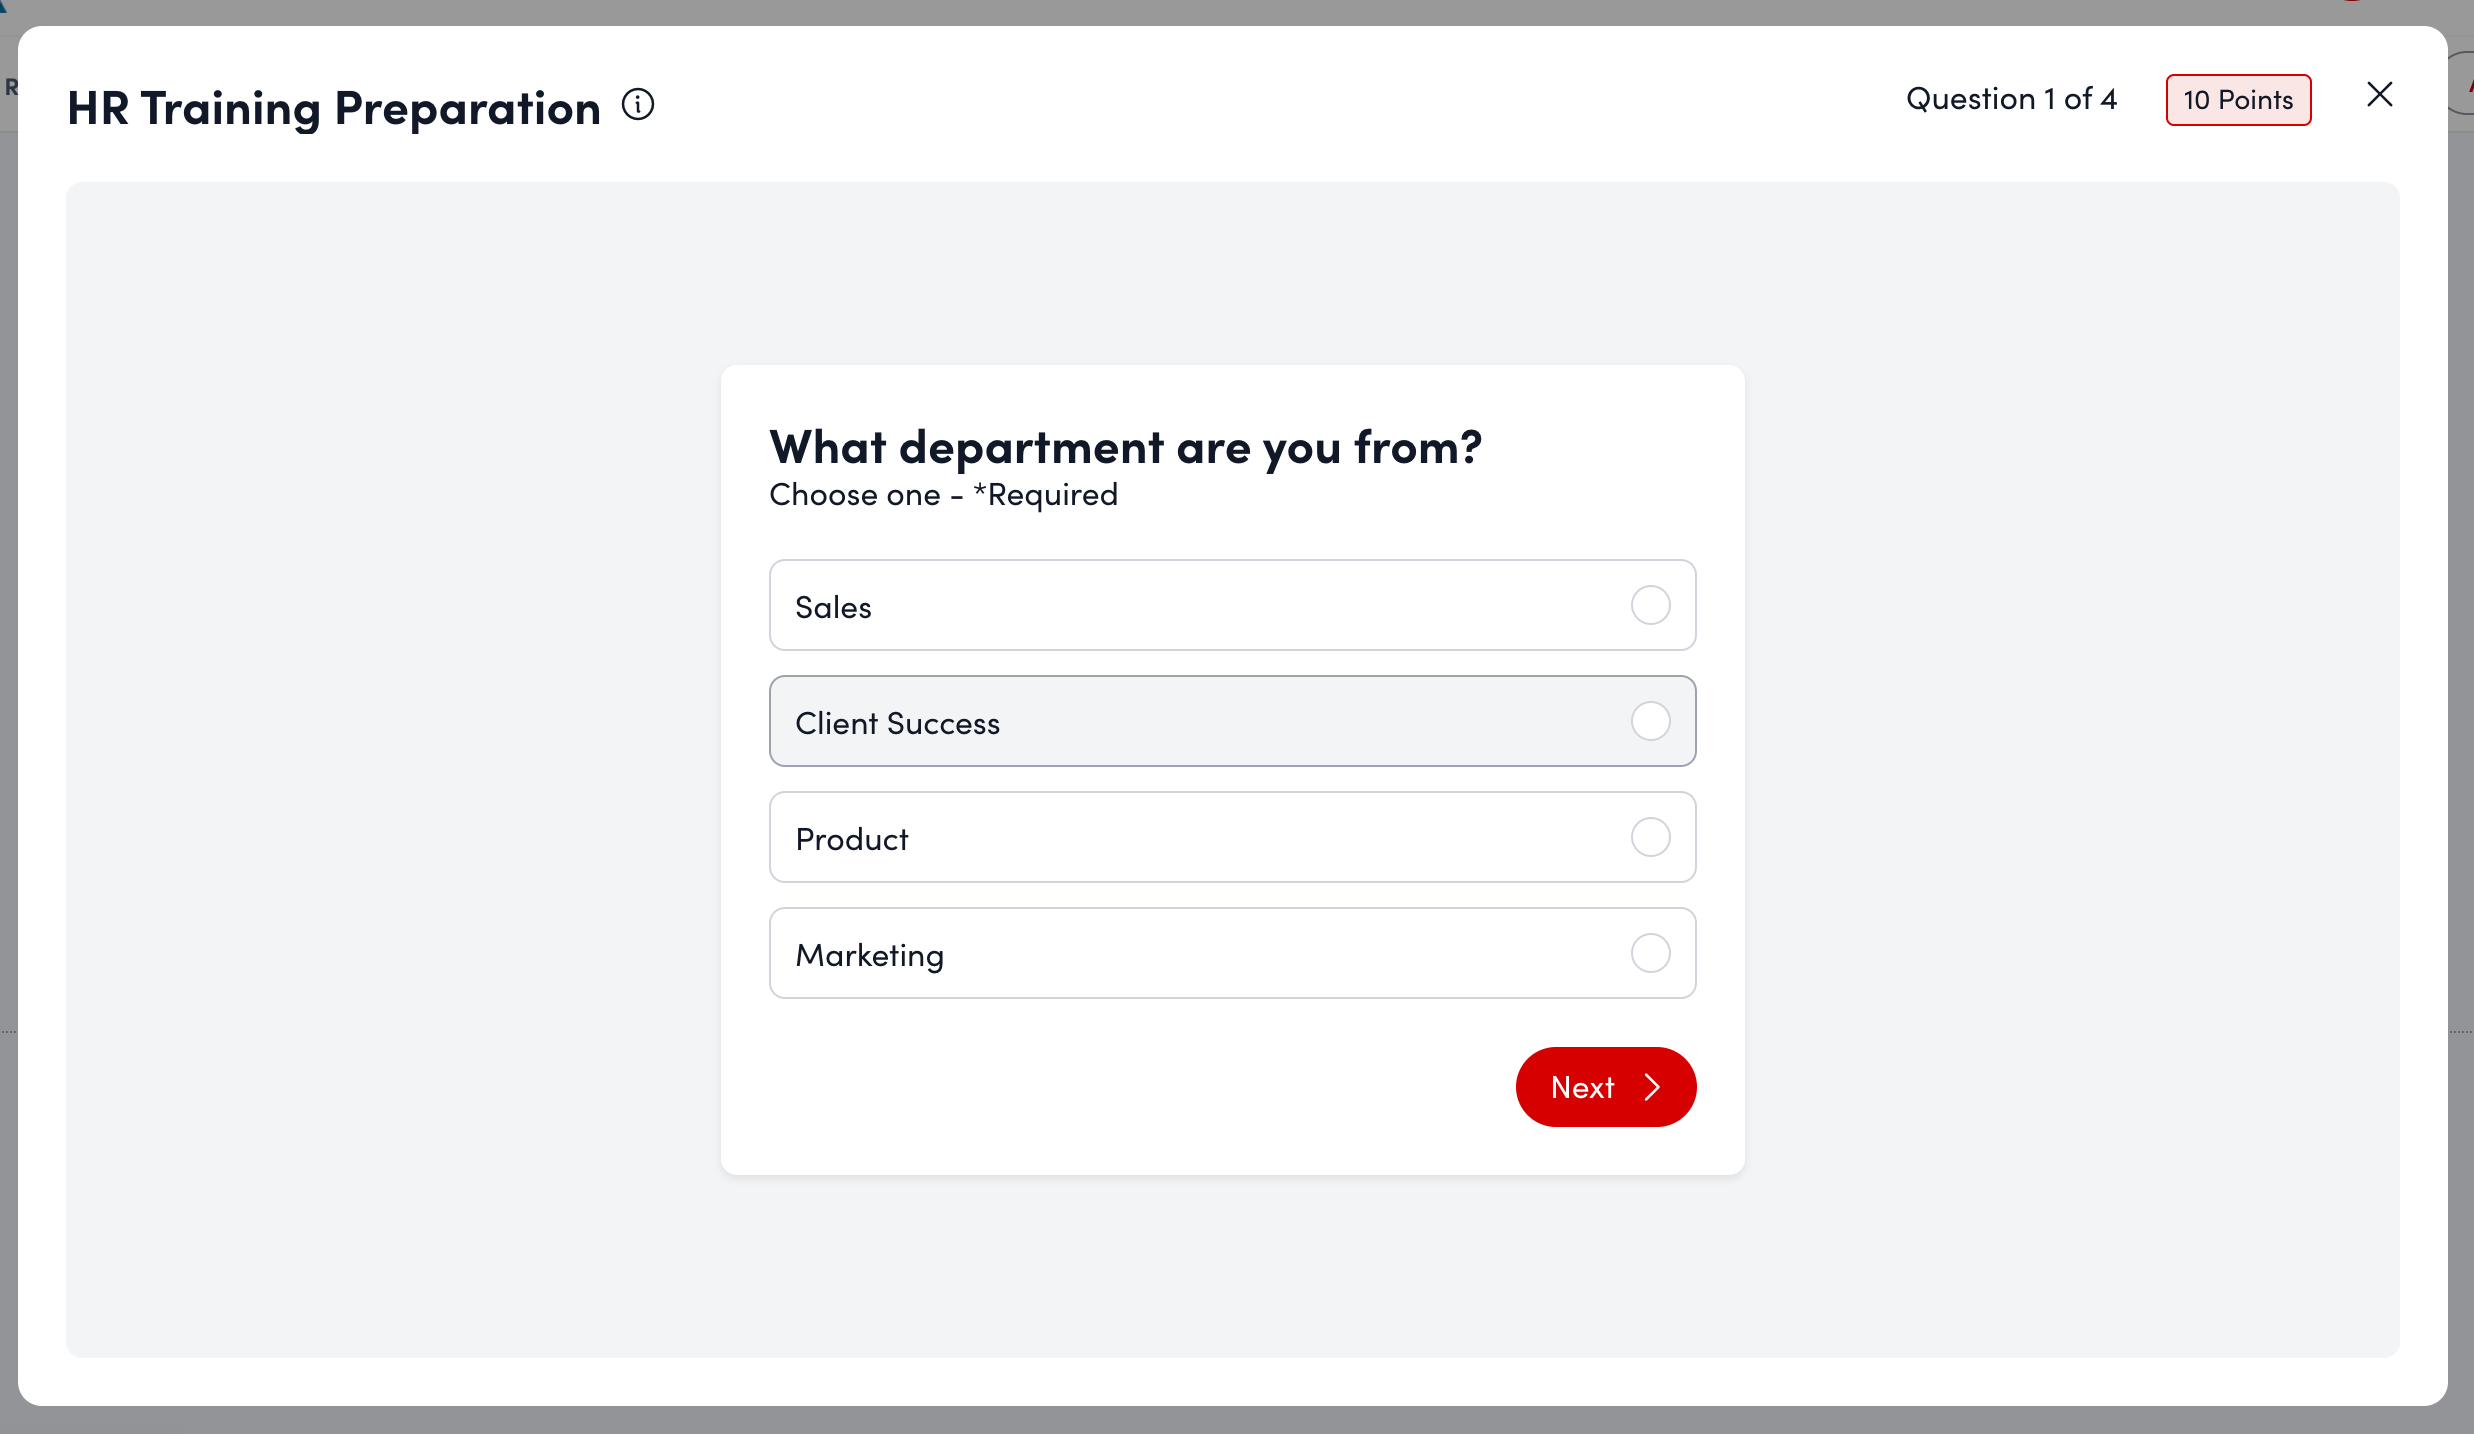Click the right-arrow chevron inside Next button
The height and width of the screenshot is (1434, 2474).
point(1651,1087)
